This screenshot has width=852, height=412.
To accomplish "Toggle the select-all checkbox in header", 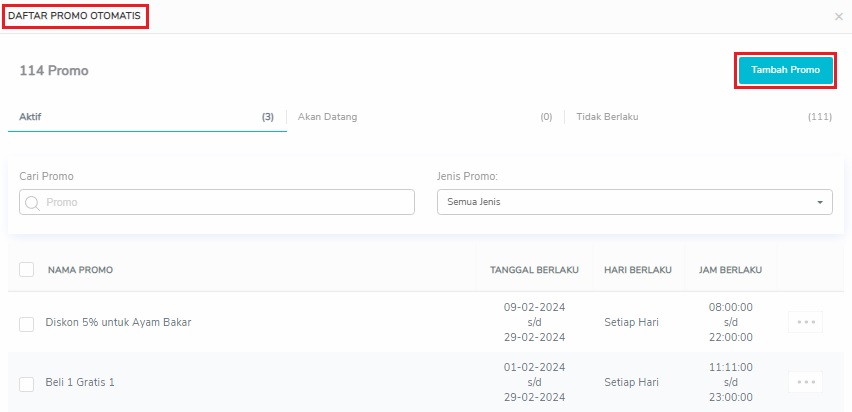I will (x=27, y=269).
